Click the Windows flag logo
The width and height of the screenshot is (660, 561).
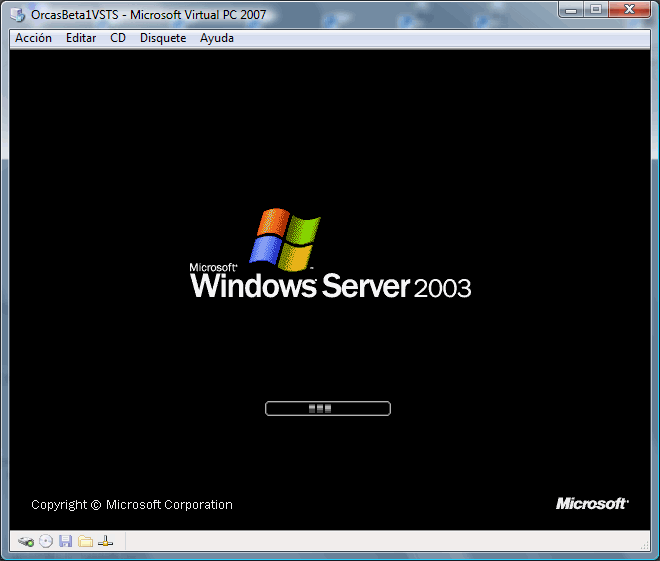click(x=285, y=239)
